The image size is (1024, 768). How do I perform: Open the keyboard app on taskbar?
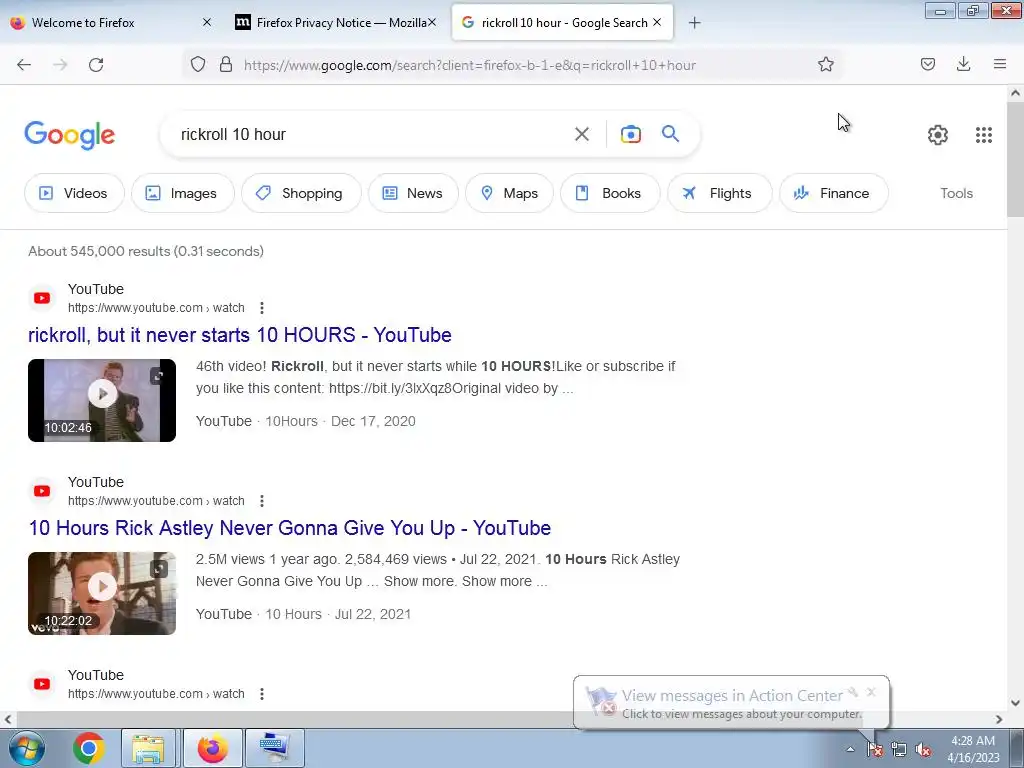275,748
